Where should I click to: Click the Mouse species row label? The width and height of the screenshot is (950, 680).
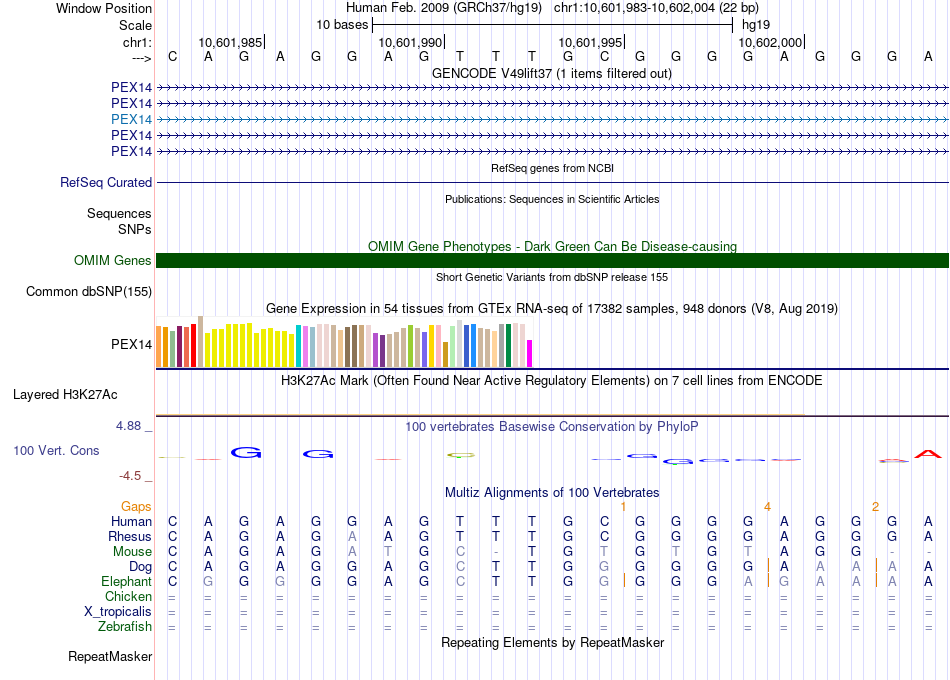pyautogui.click(x=132, y=551)
